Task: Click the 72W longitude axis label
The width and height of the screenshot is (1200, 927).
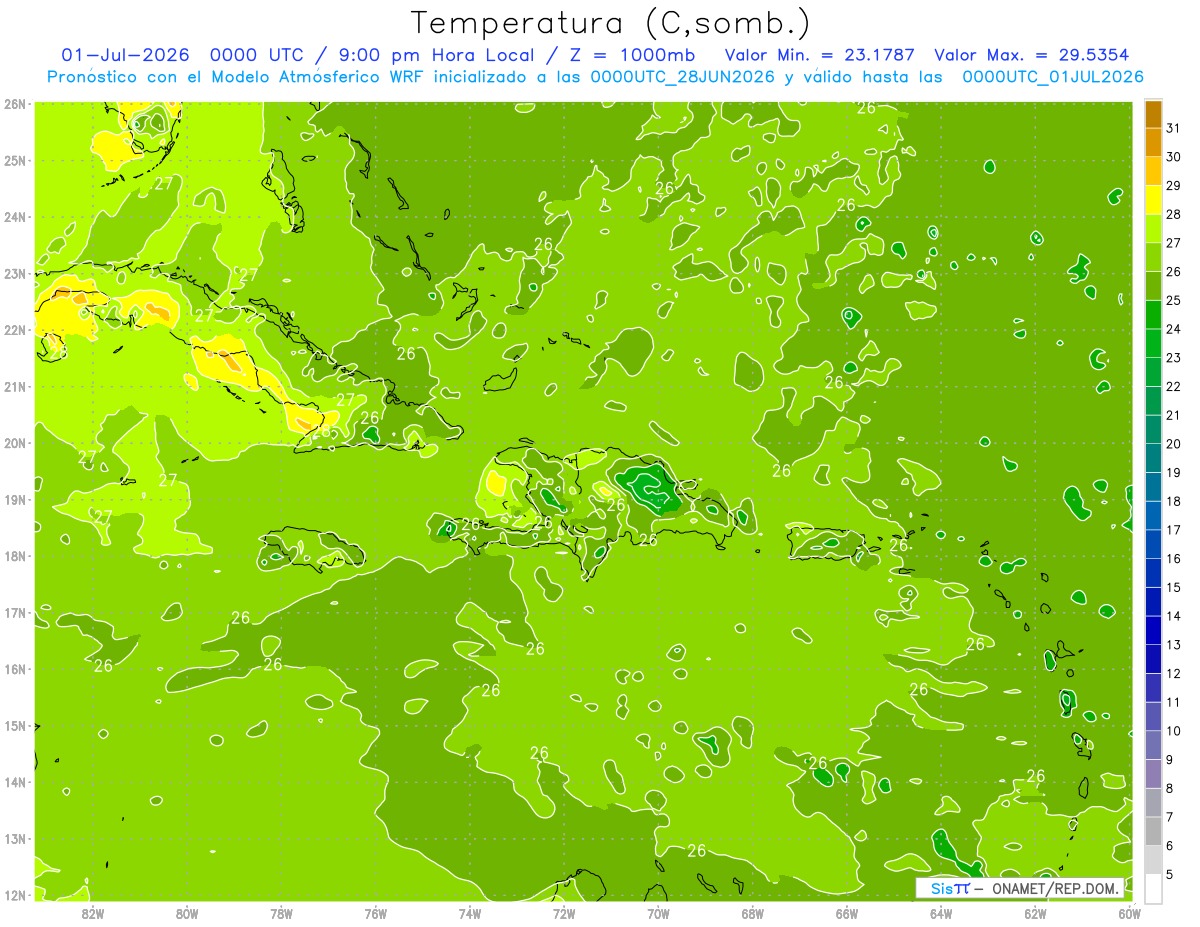Action: 564,913
